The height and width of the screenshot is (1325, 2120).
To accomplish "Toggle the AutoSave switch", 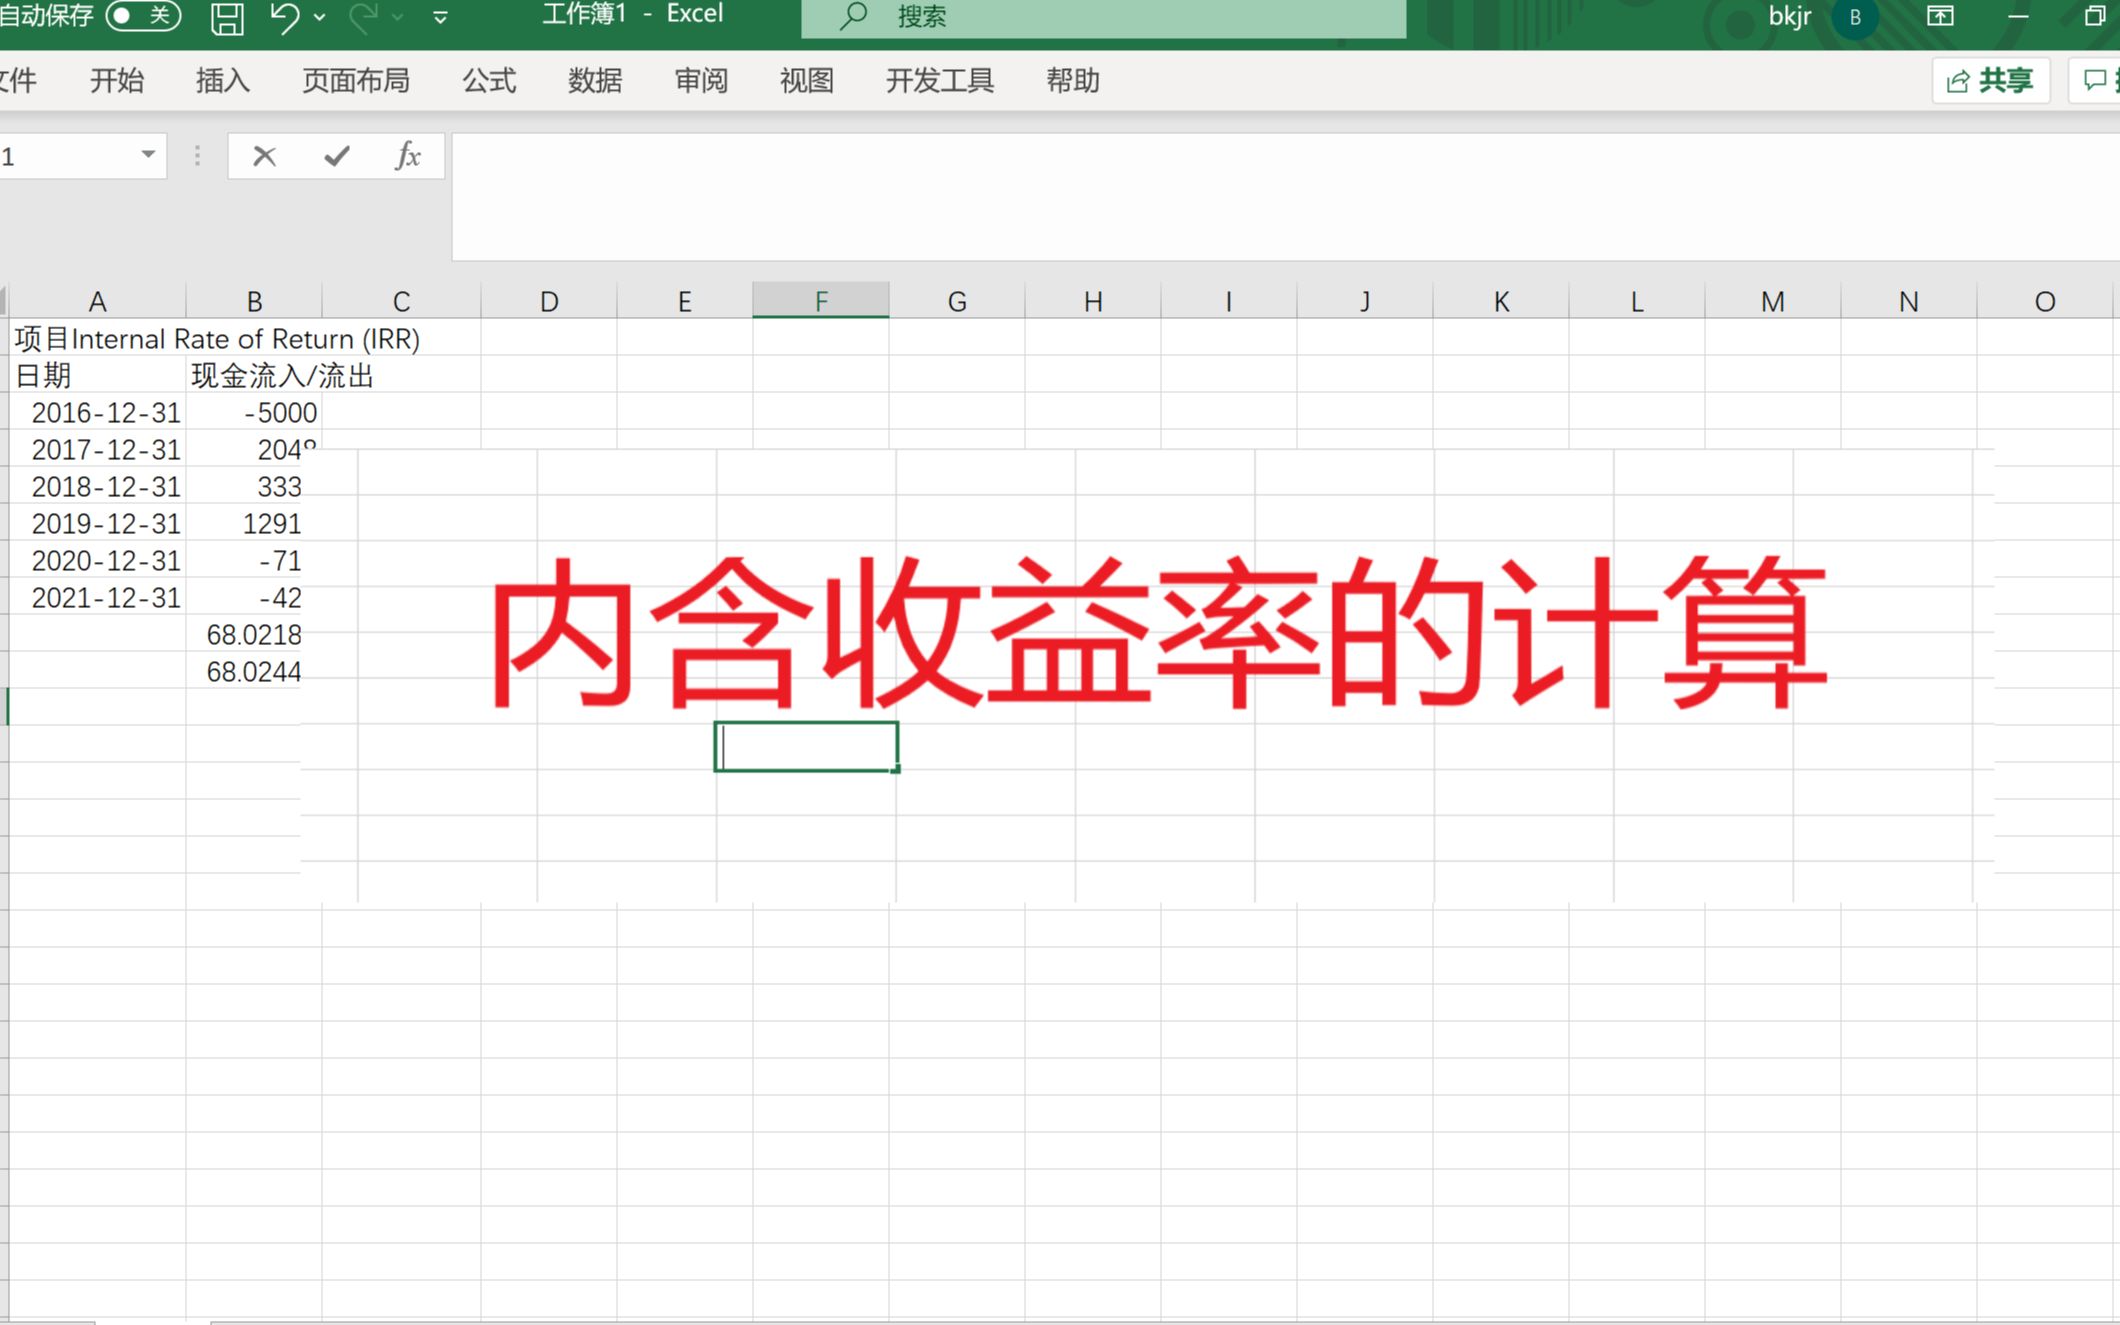I will click(143, 16).
